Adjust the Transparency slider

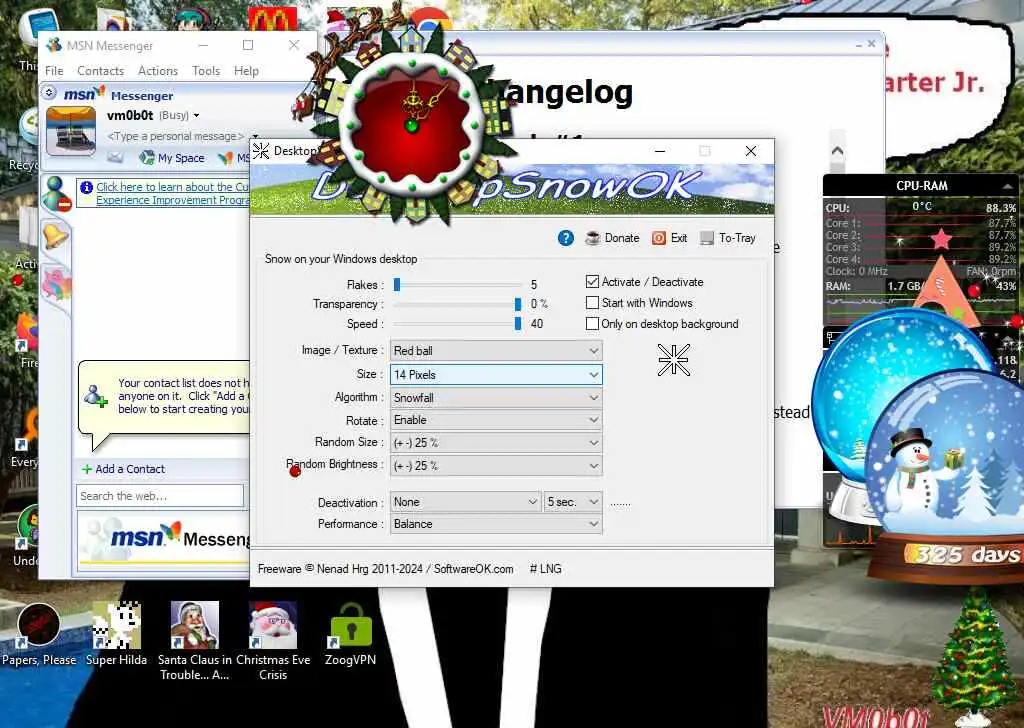pyautogui.click(x=517, y=304)
